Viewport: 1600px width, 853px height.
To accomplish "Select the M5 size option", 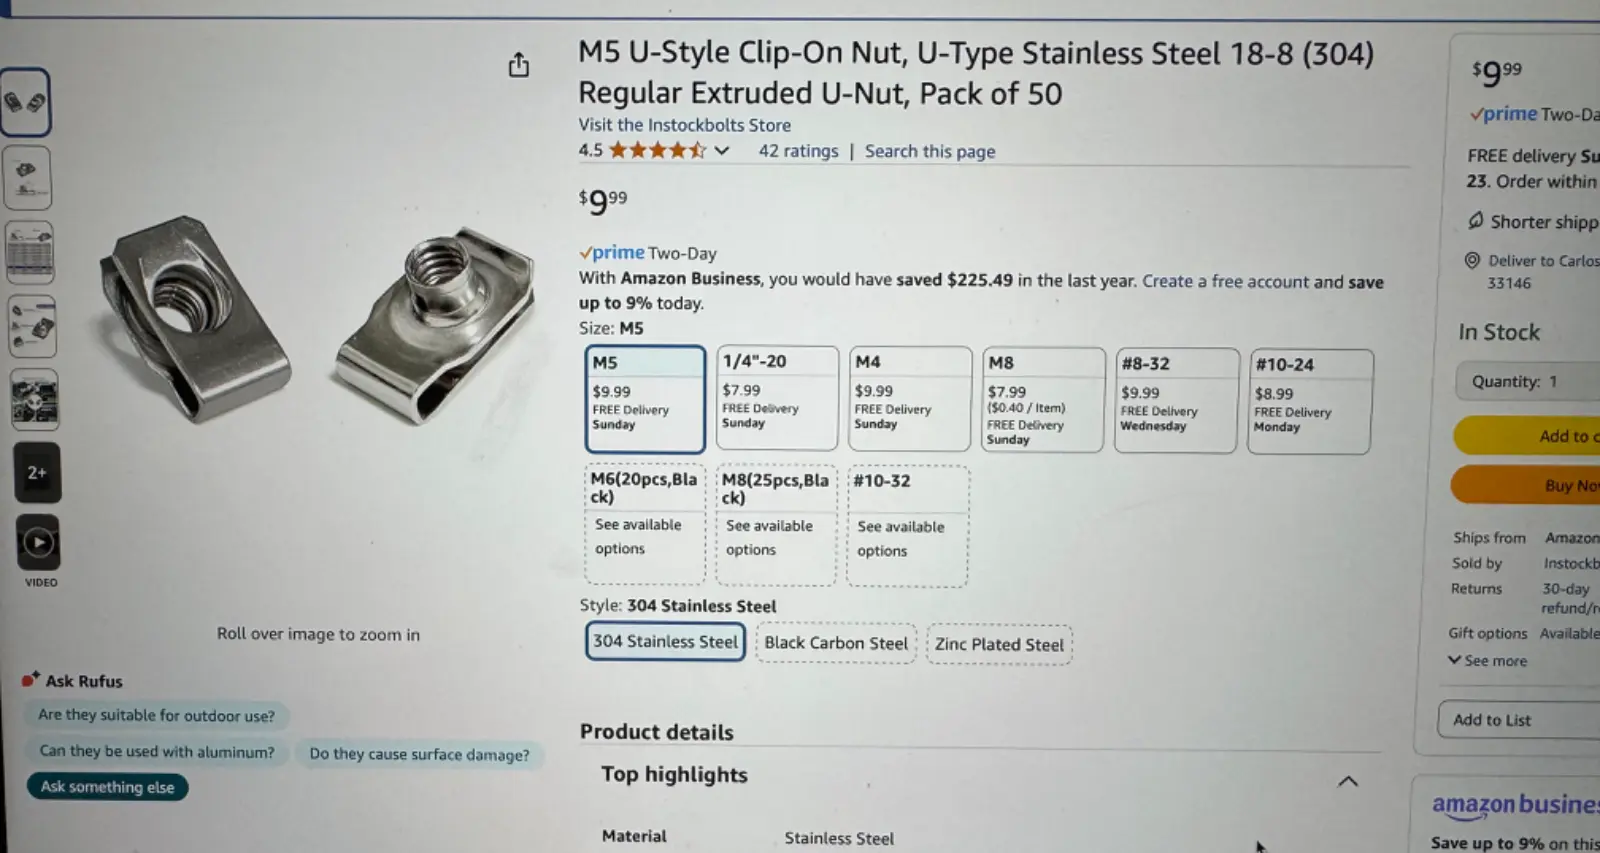I will point(644,399).
